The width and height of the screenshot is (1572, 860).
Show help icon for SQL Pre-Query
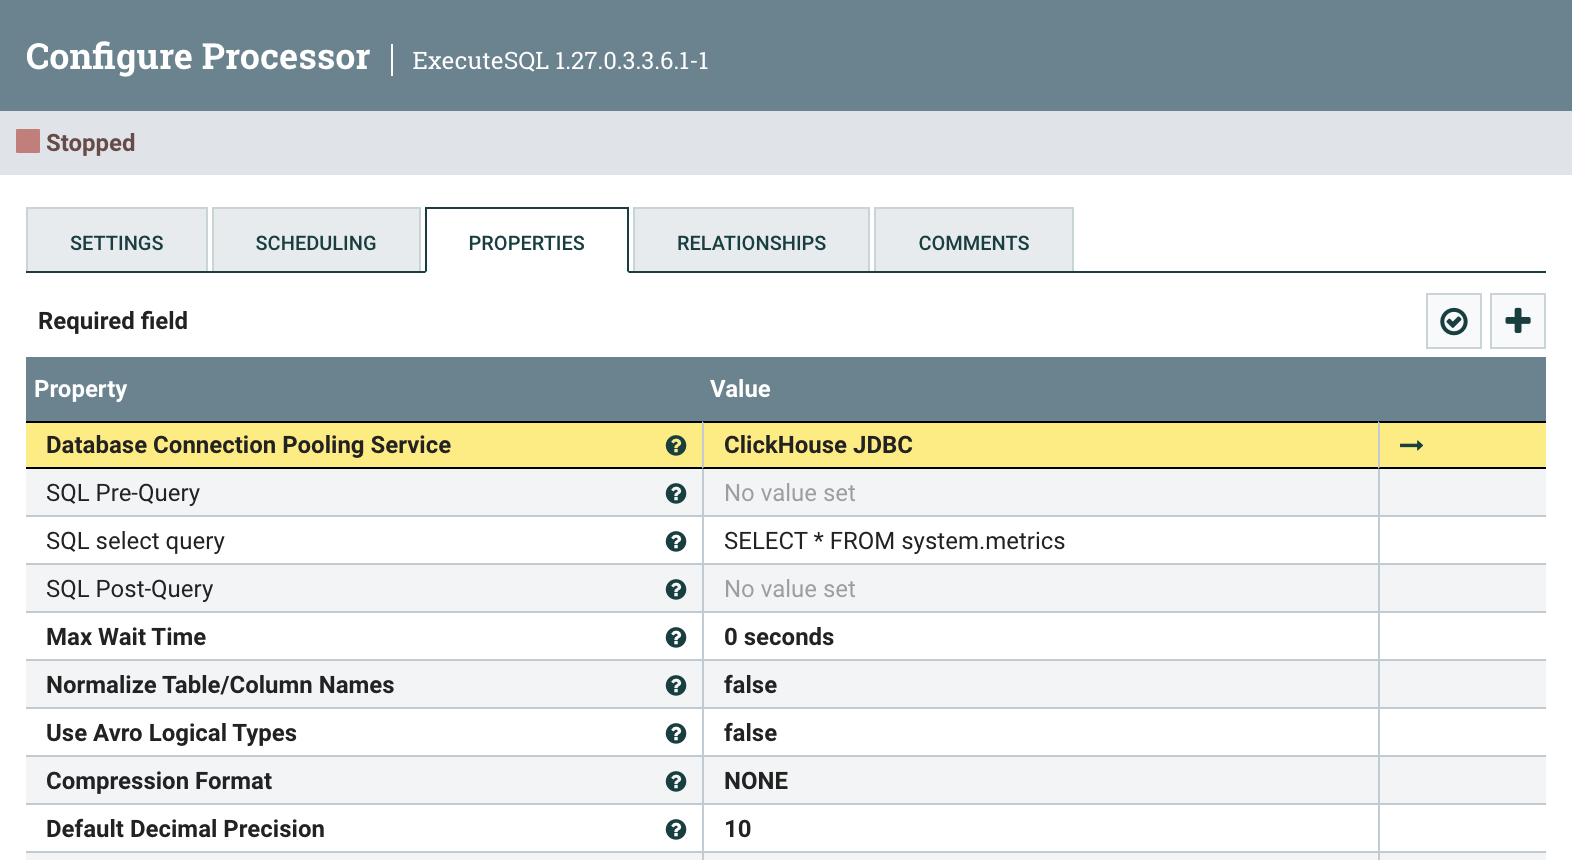pyautogui.click(x=676, y=493)
